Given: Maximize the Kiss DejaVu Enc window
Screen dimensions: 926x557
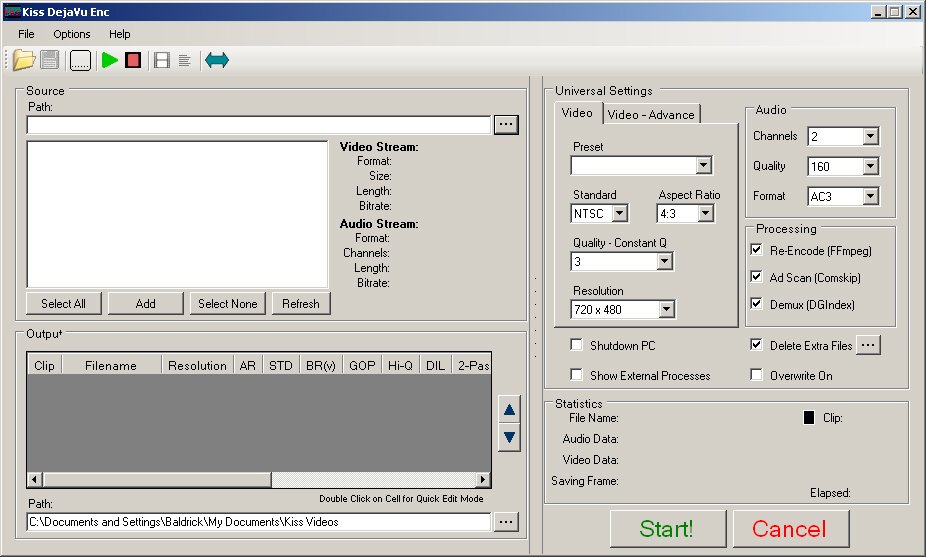Looking at the screenshot, I should 895,12.
